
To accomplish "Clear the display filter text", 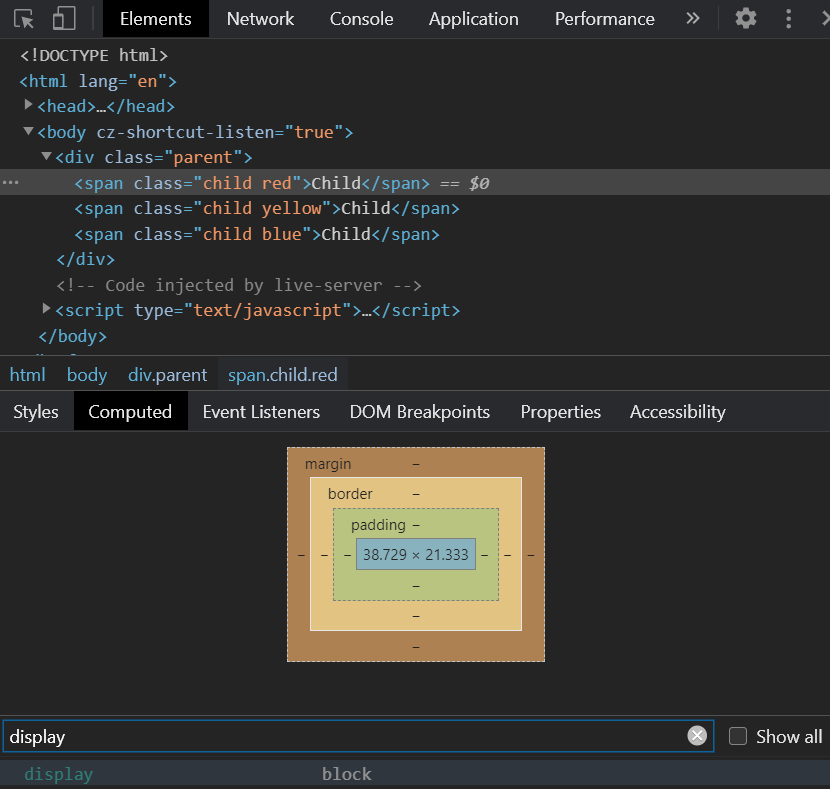I will pos(697,736).
